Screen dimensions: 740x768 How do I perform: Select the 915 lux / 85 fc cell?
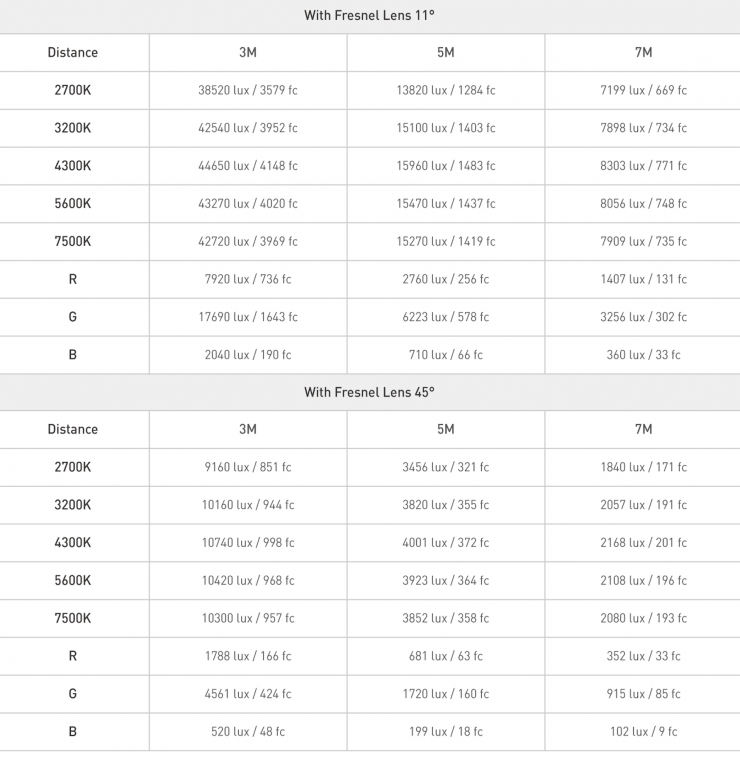point(643,694)
